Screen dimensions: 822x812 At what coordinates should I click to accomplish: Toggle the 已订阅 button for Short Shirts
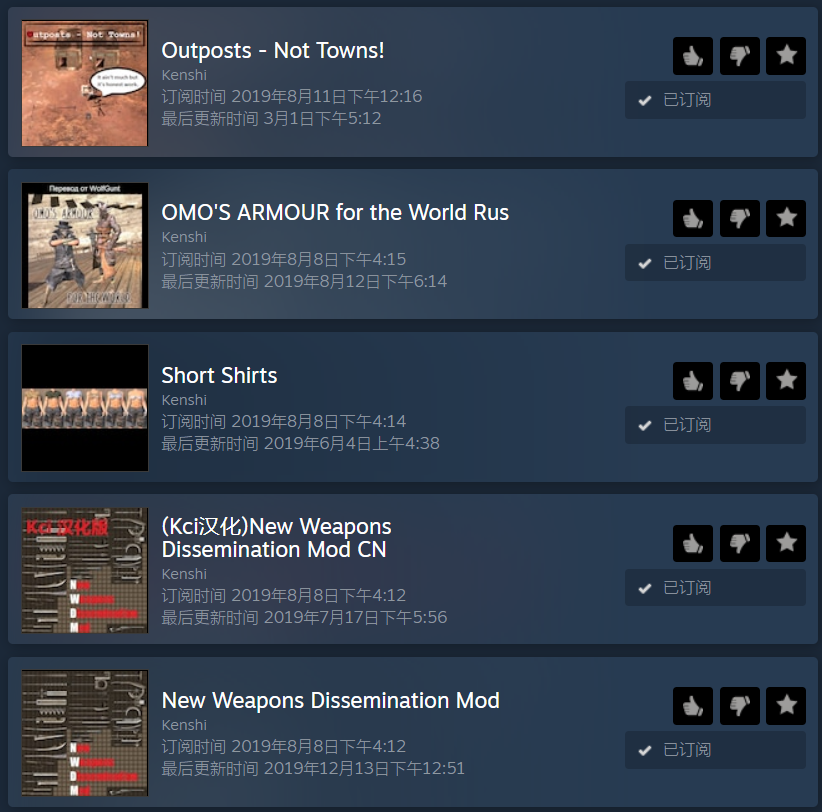[715, 425]
